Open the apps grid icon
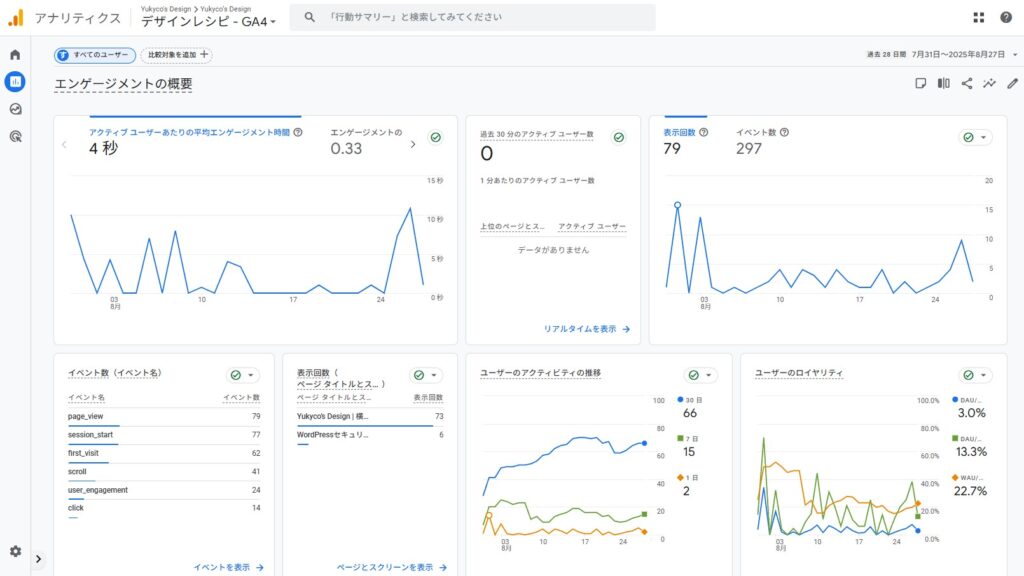This screenshot has width=1024, height=576. [x=978, y=18]
